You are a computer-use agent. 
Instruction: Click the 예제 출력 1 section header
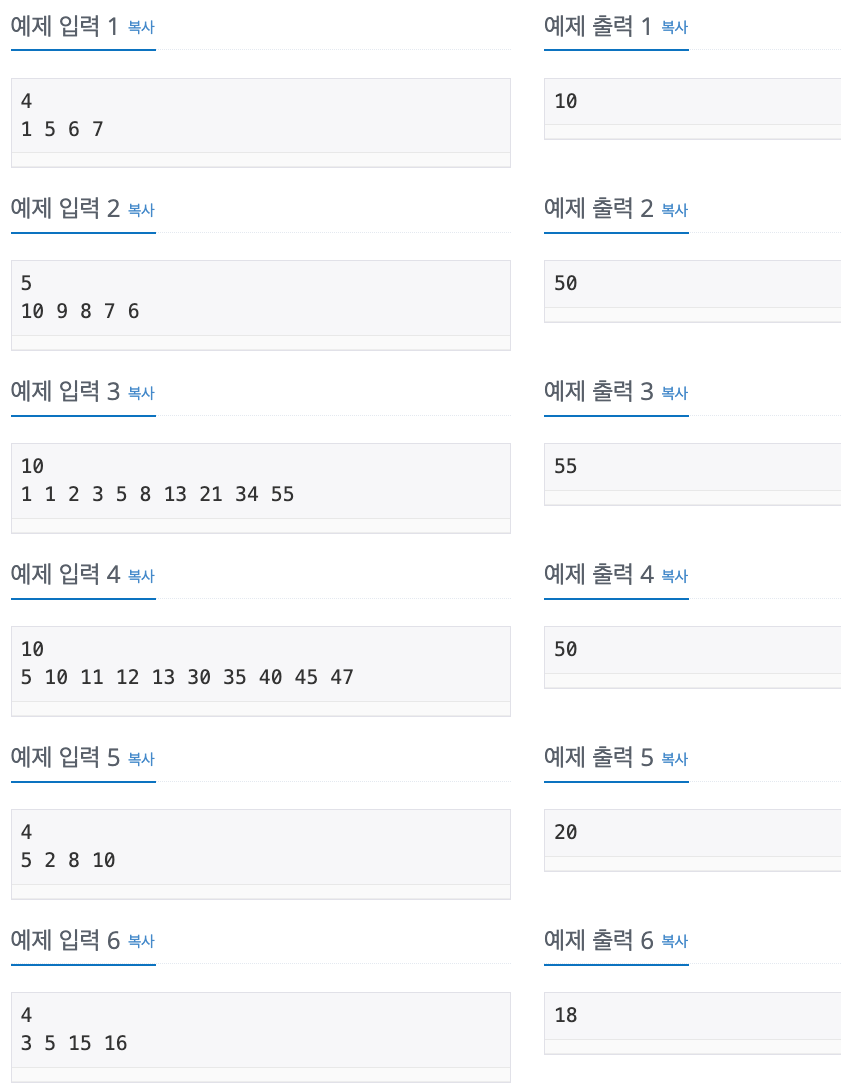pyautogui.click(x=598, y=26)
